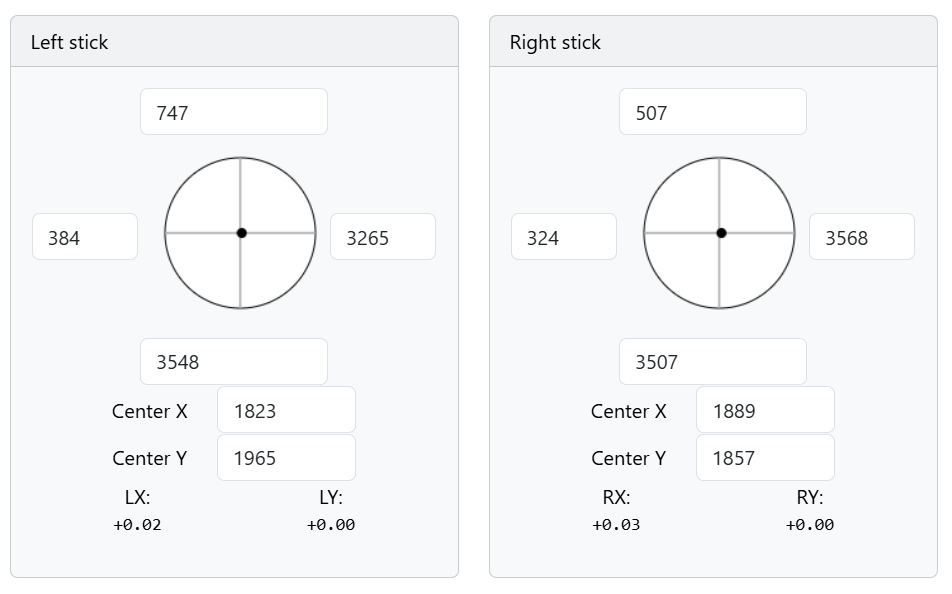Select the left stick Center X field

[x=286, y=410]
